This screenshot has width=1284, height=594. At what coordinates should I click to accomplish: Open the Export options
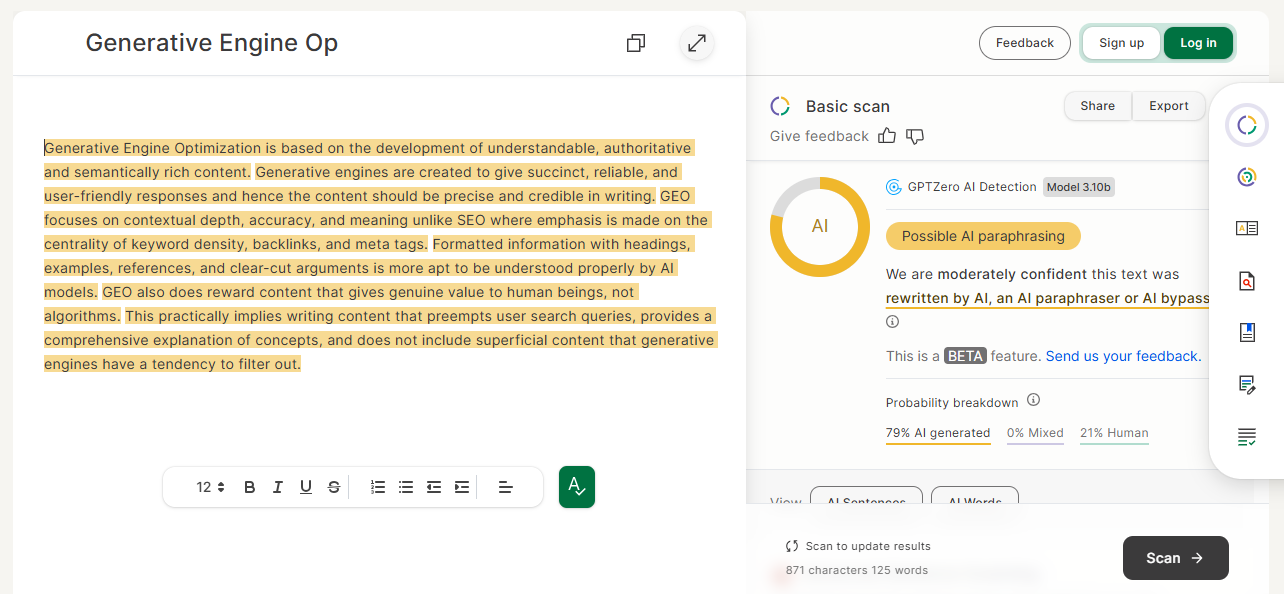(1168, 106)
